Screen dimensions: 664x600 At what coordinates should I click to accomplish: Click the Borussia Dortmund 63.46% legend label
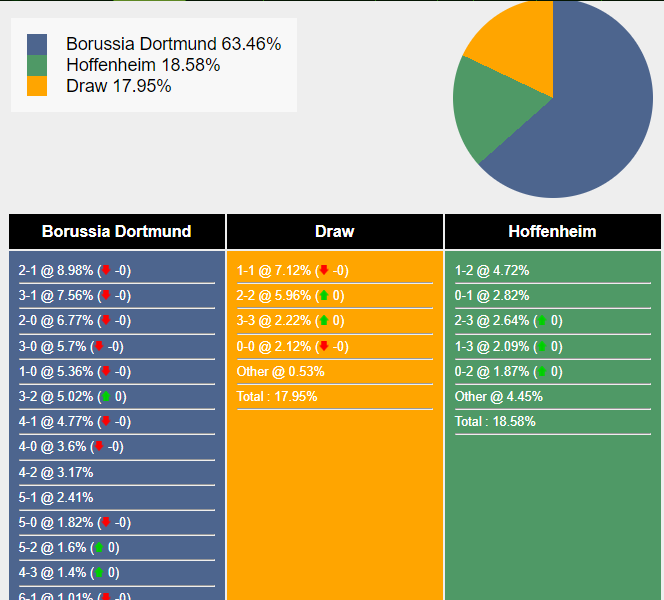[173, 44]
